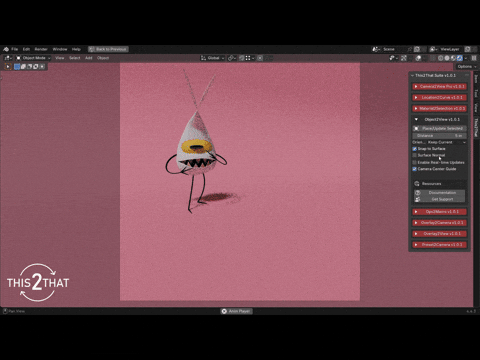480x360 pixels.
Task: Click the Documentation button
Action: pos(439,193)
